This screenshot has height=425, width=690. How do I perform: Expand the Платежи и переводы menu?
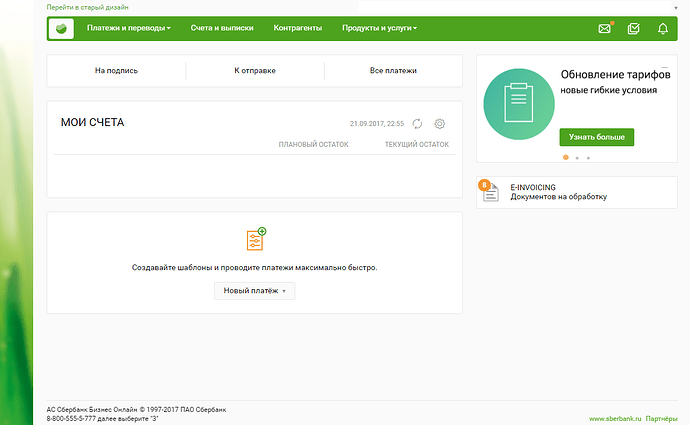(128, 28)
